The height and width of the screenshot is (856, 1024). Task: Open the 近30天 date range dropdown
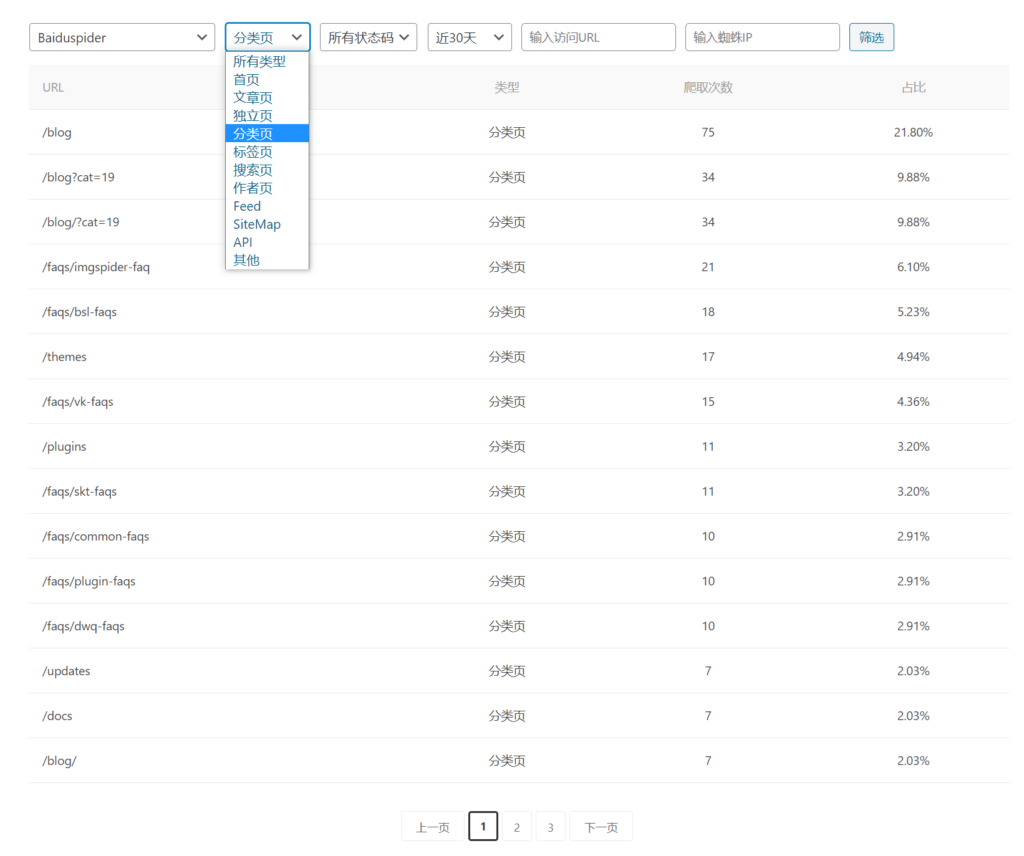(469, 38)
